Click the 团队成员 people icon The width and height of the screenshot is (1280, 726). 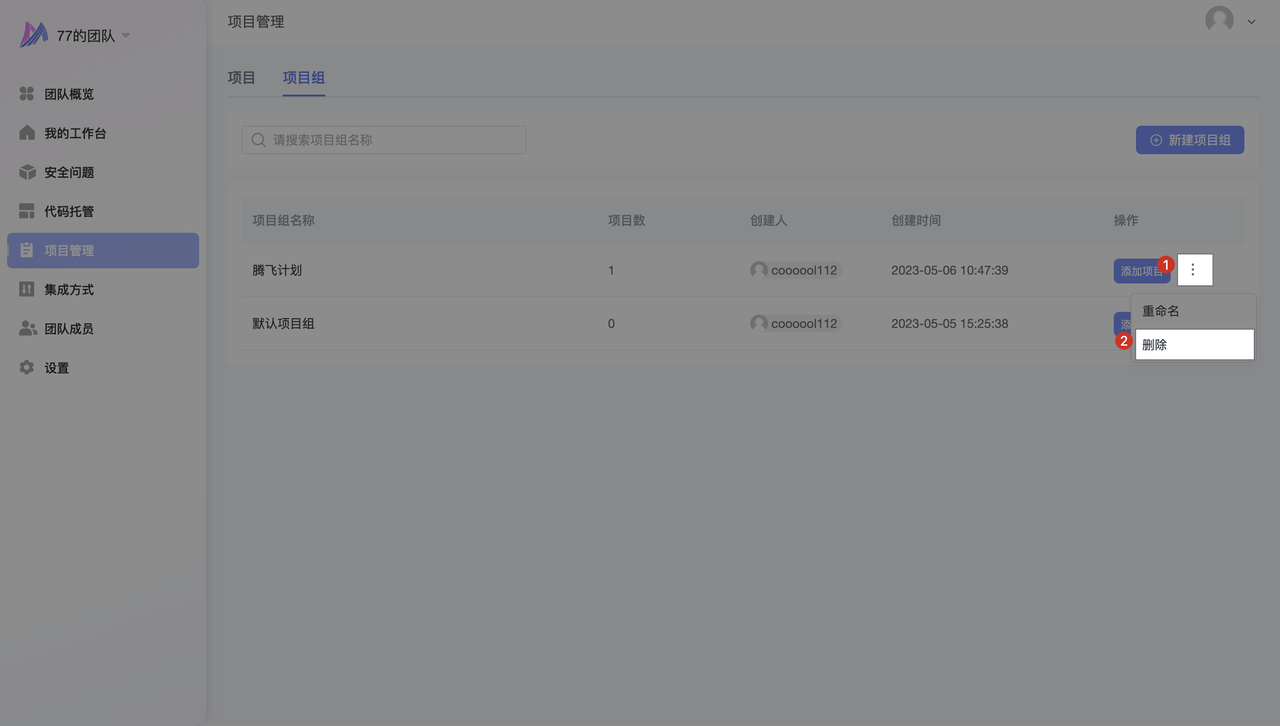point(27,329)
